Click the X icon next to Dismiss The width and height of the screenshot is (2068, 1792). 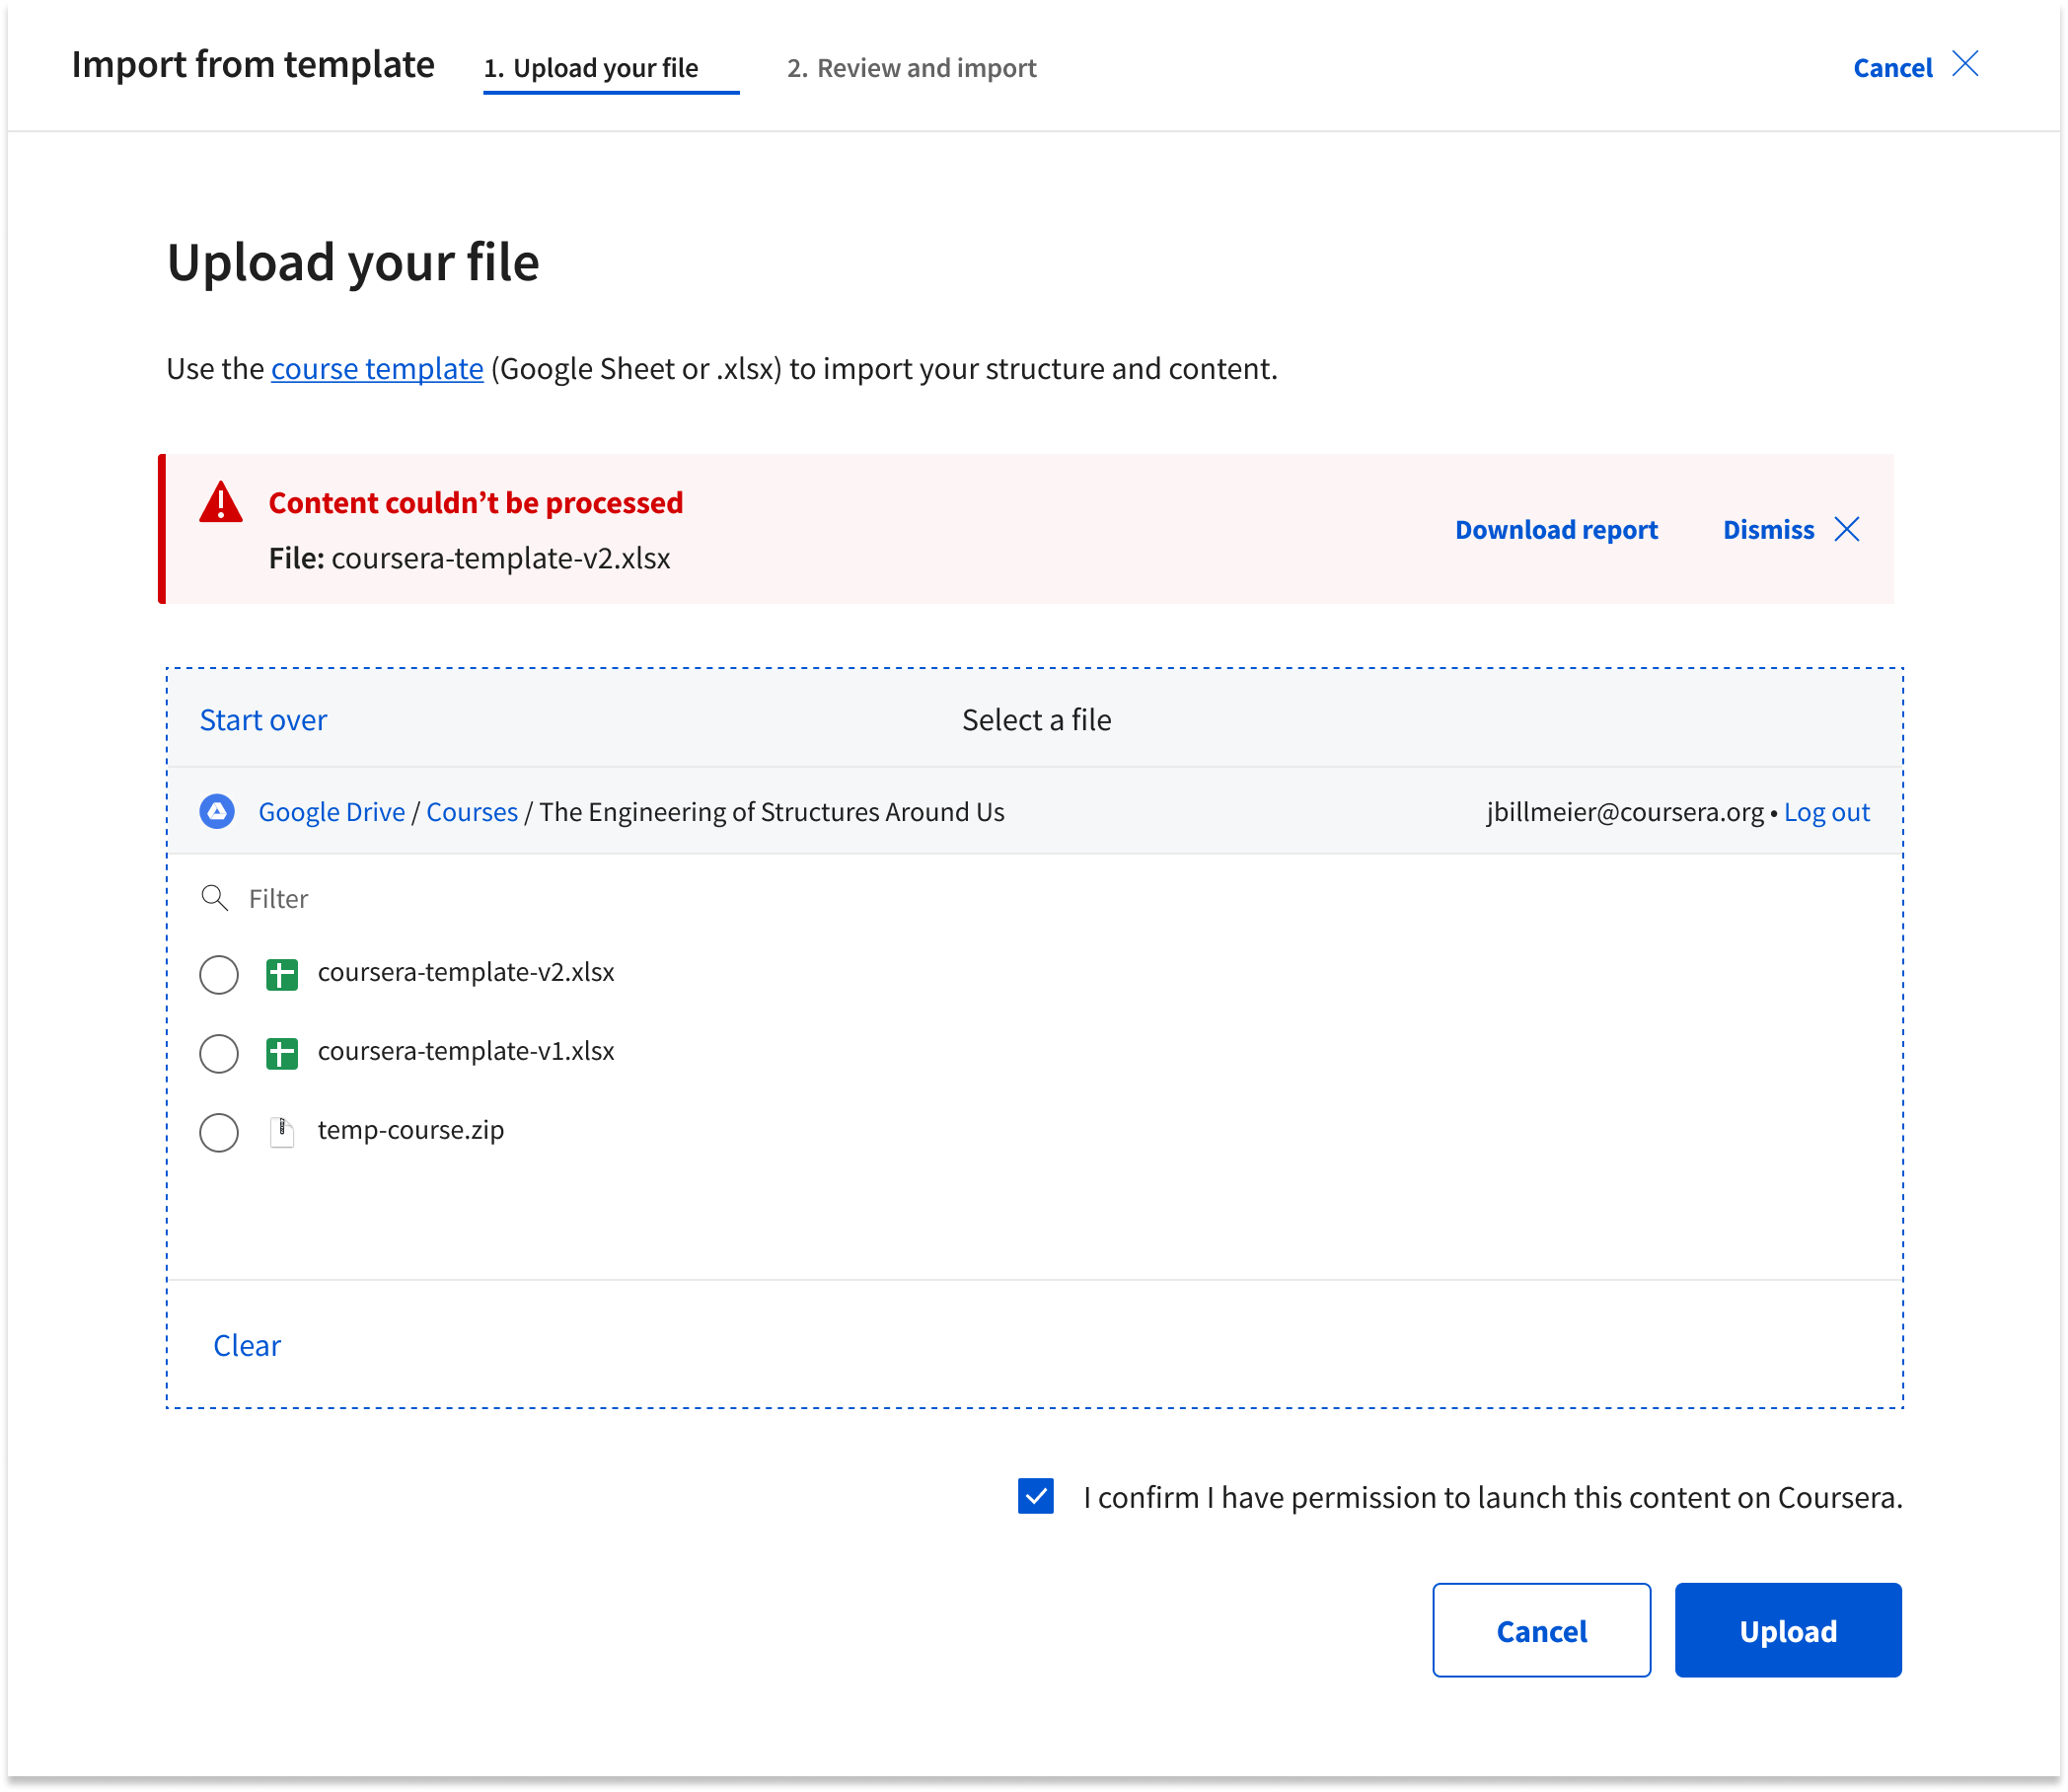click(1847, 529)
